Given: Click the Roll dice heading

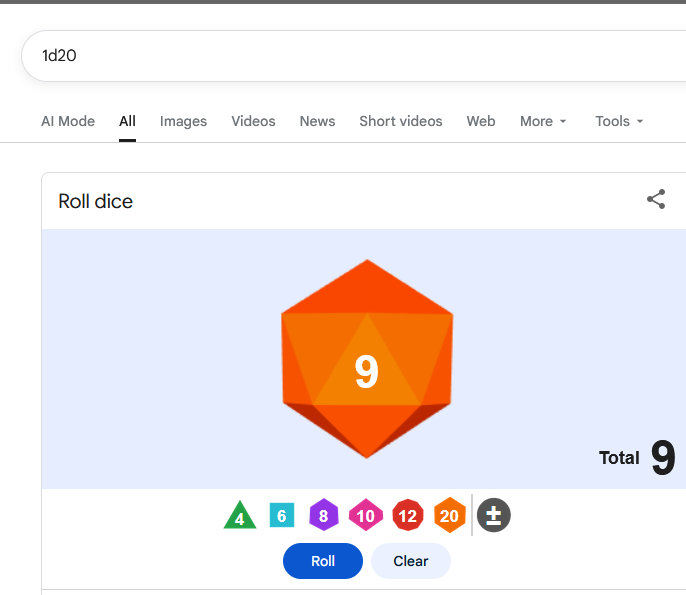Looking at the screenshot, I should pyautogui.click(x=95, y=201).
